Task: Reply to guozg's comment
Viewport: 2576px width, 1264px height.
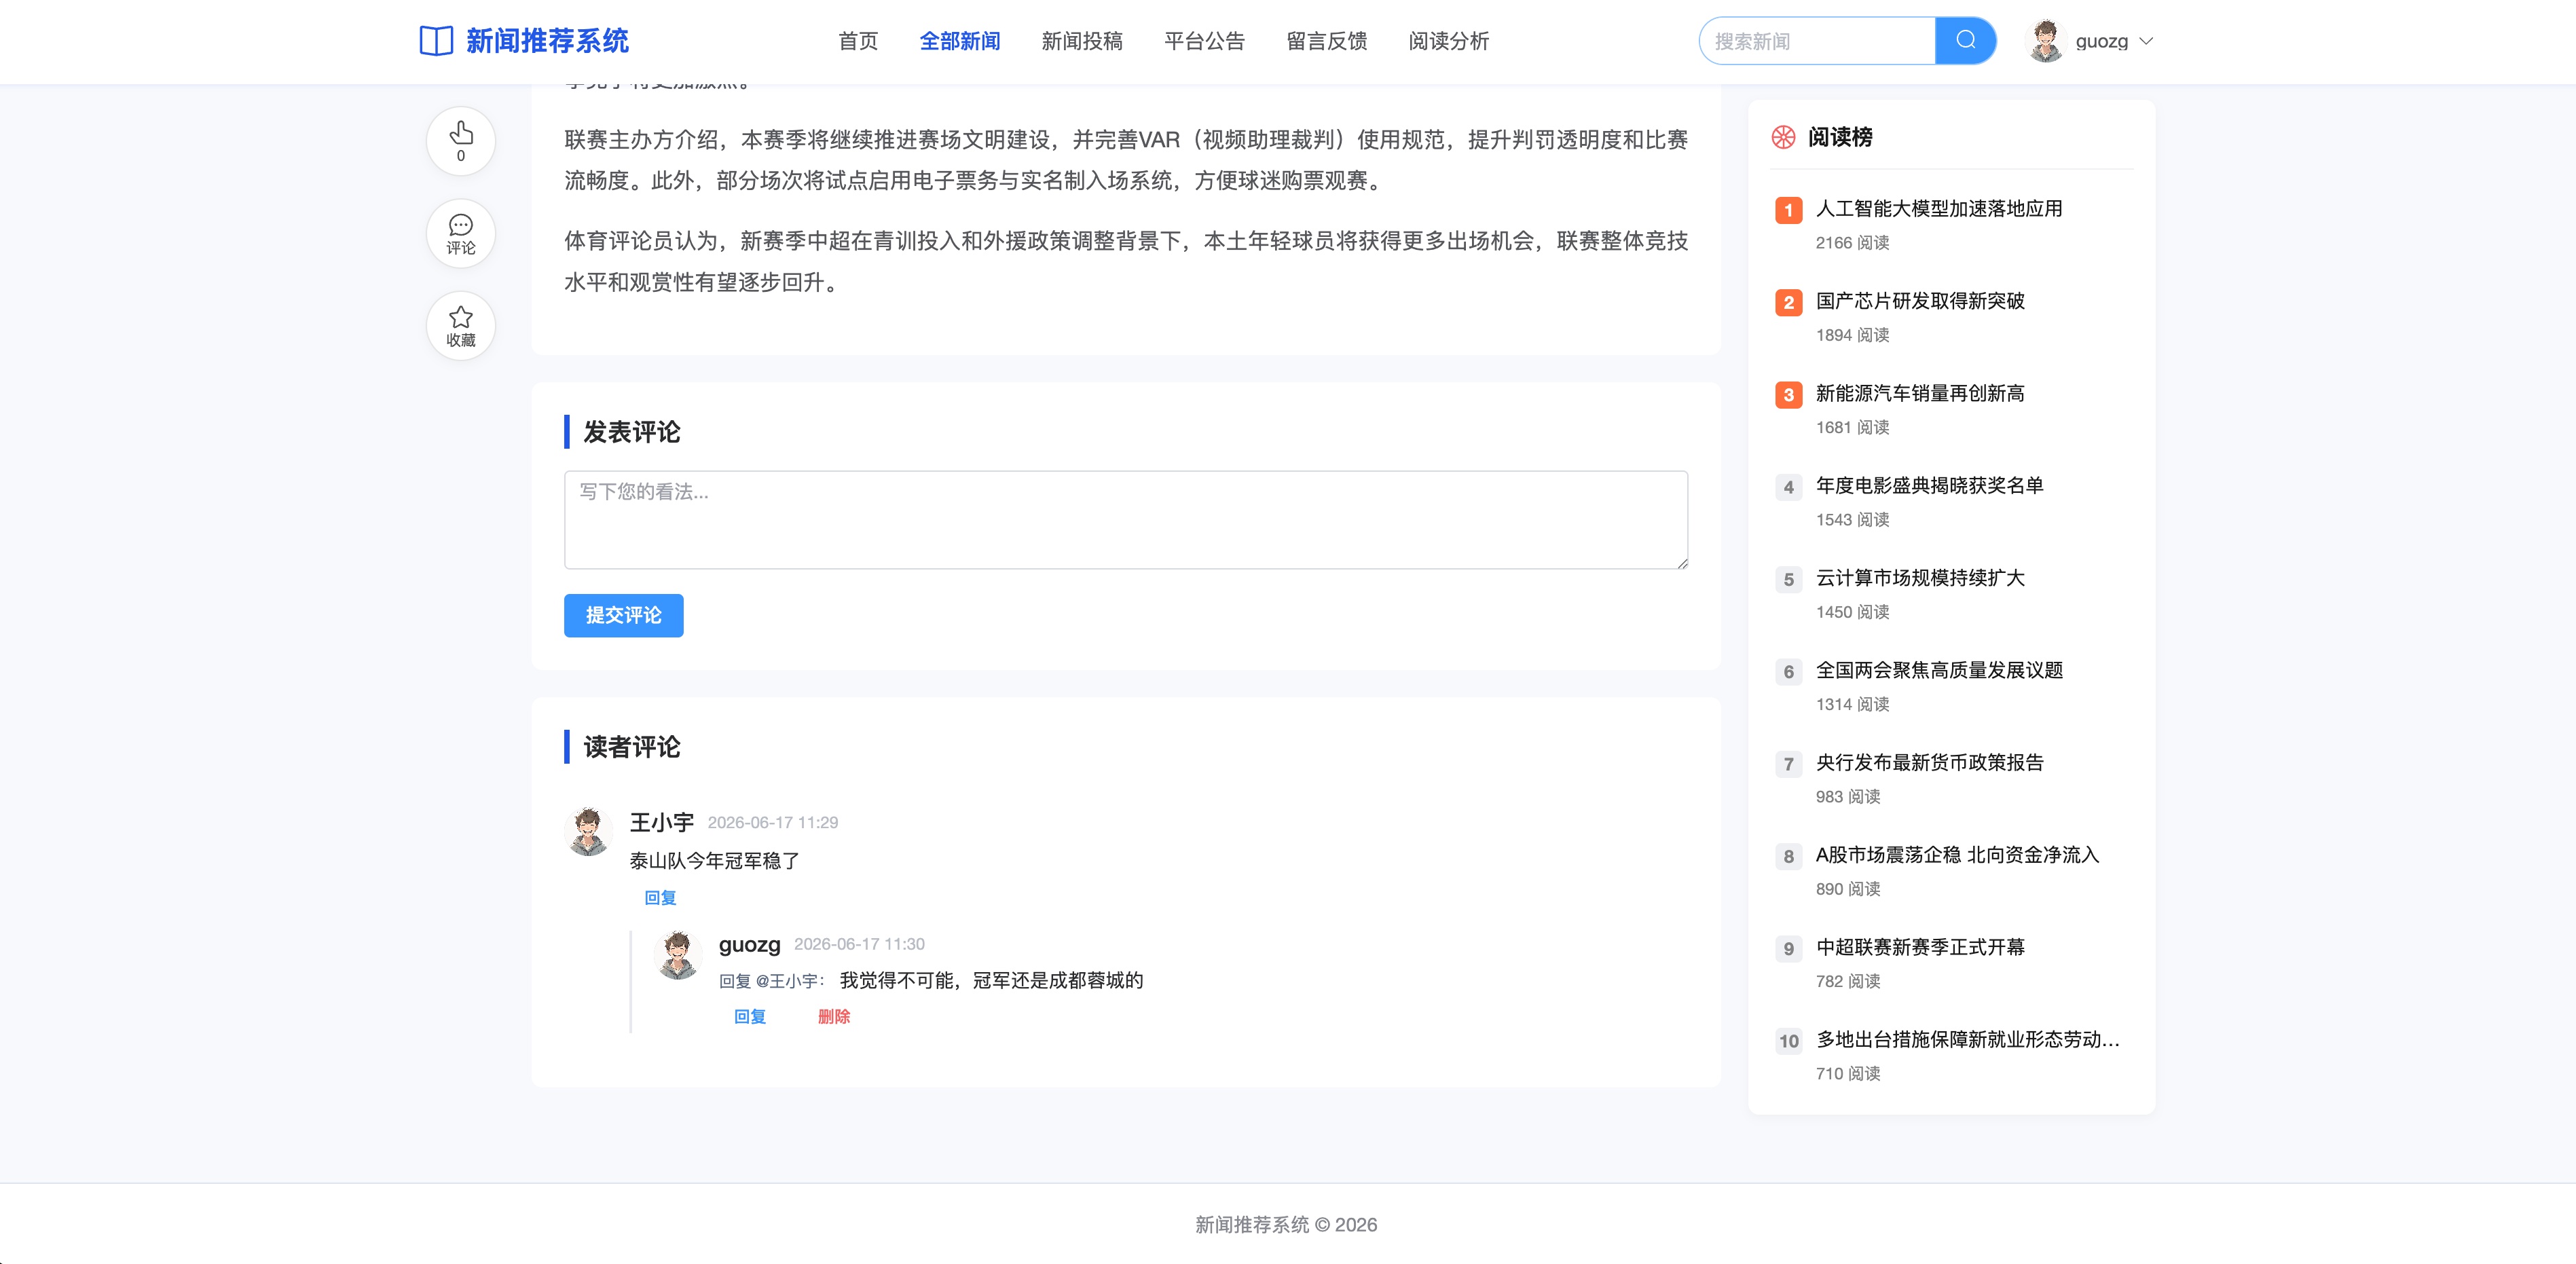Action: pos(750,1017)
